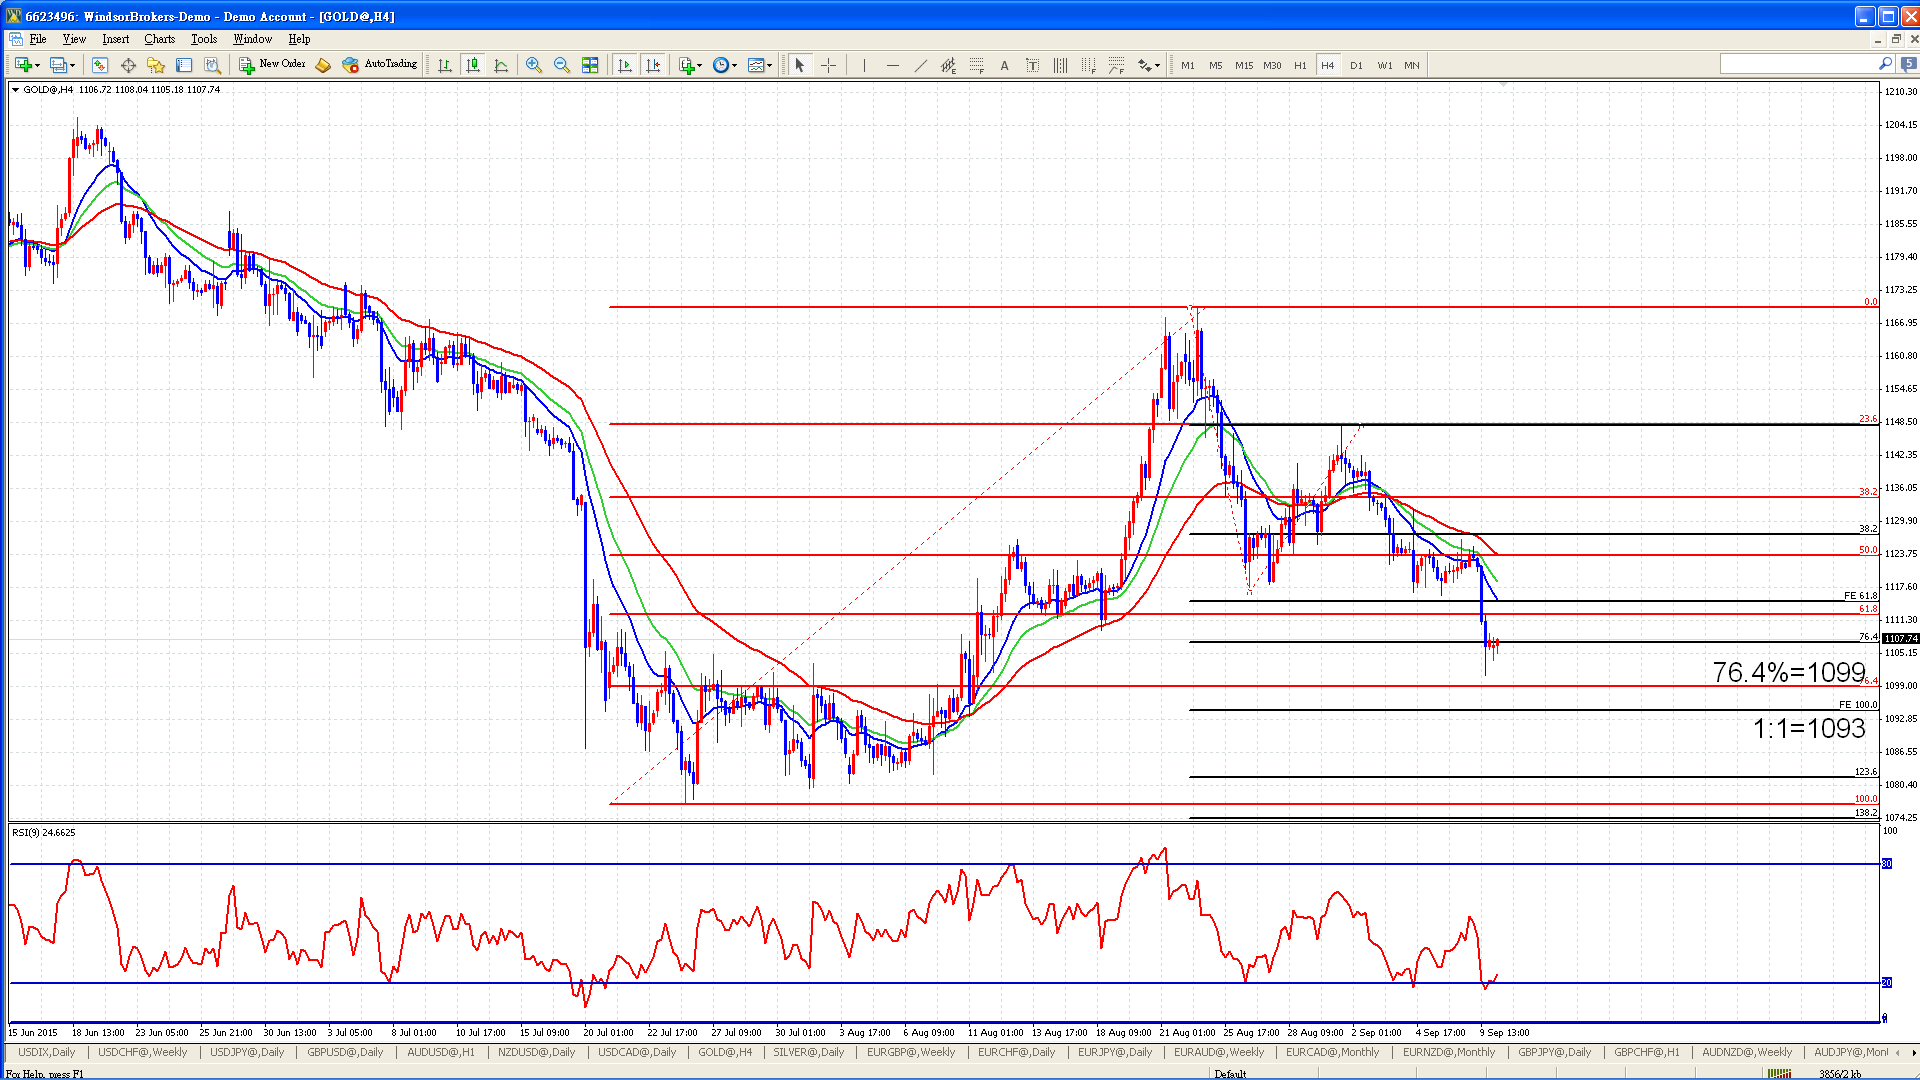Open the Insert menu

(115, 39)
